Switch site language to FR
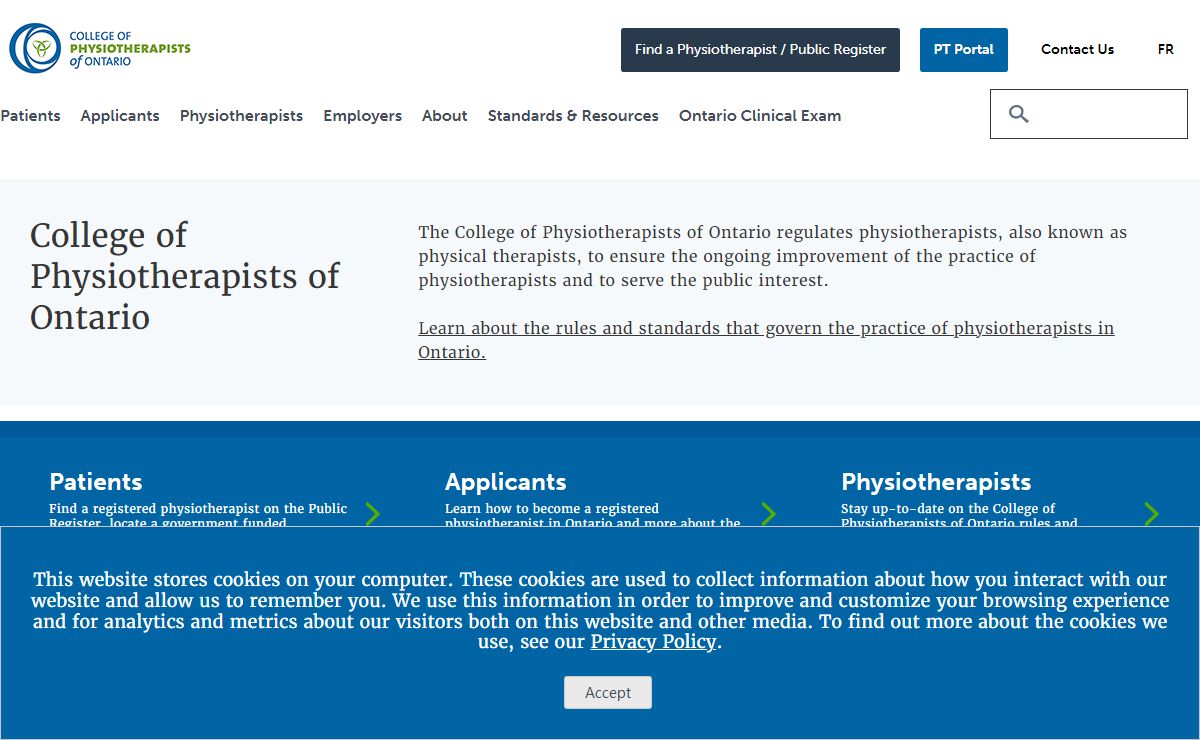1200x740 pixels. click(1166, 49)
